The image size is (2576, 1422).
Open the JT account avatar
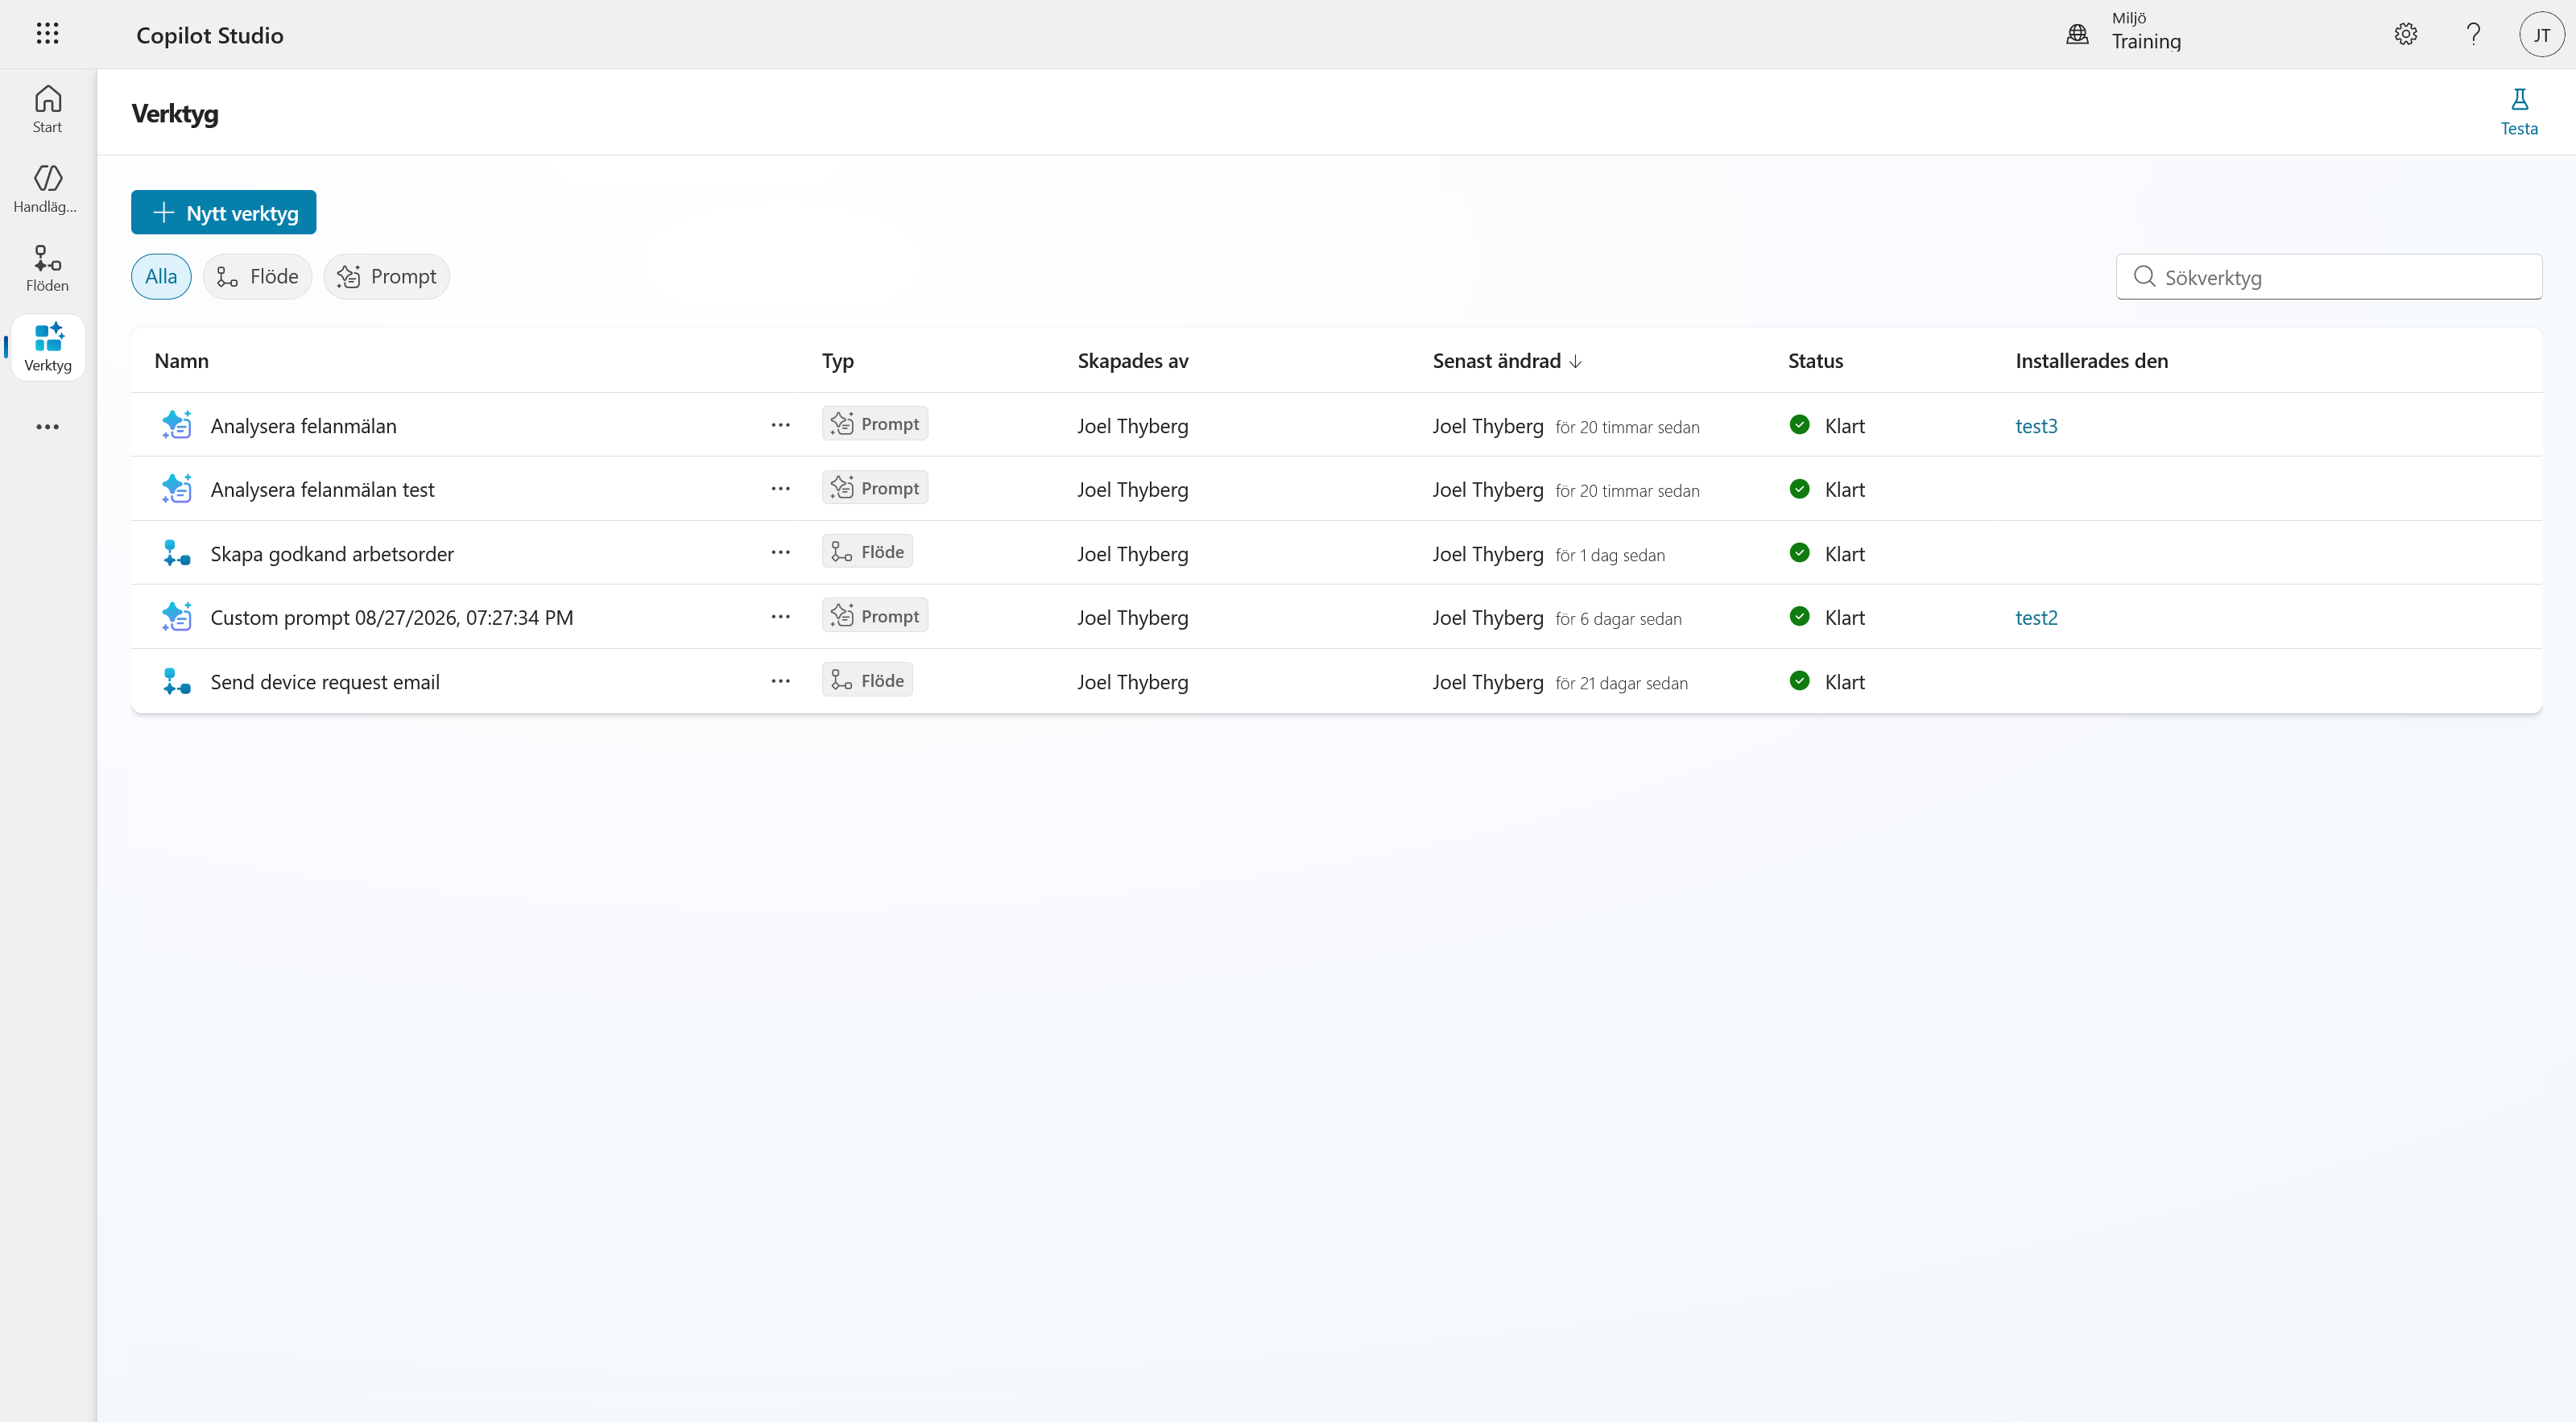tap(2541, 34)
